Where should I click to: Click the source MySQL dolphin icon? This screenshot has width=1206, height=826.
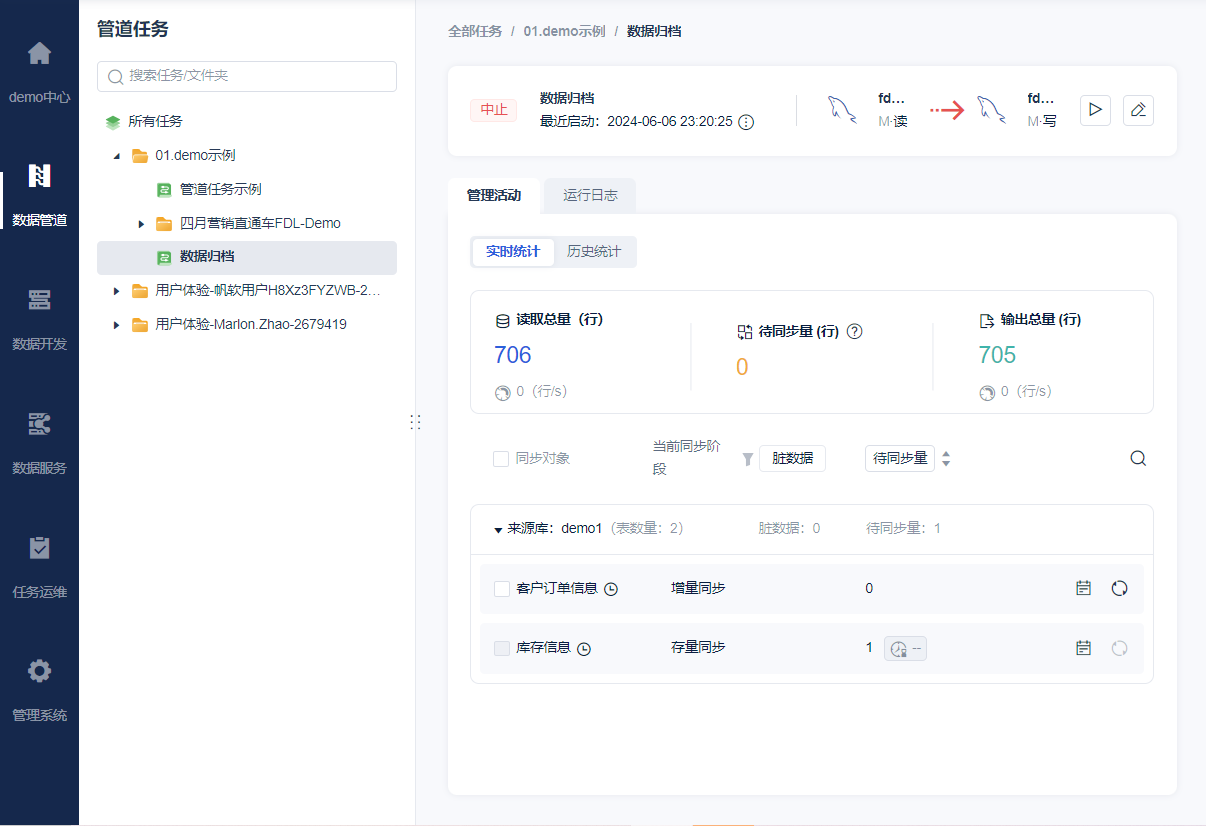(843, 109)
